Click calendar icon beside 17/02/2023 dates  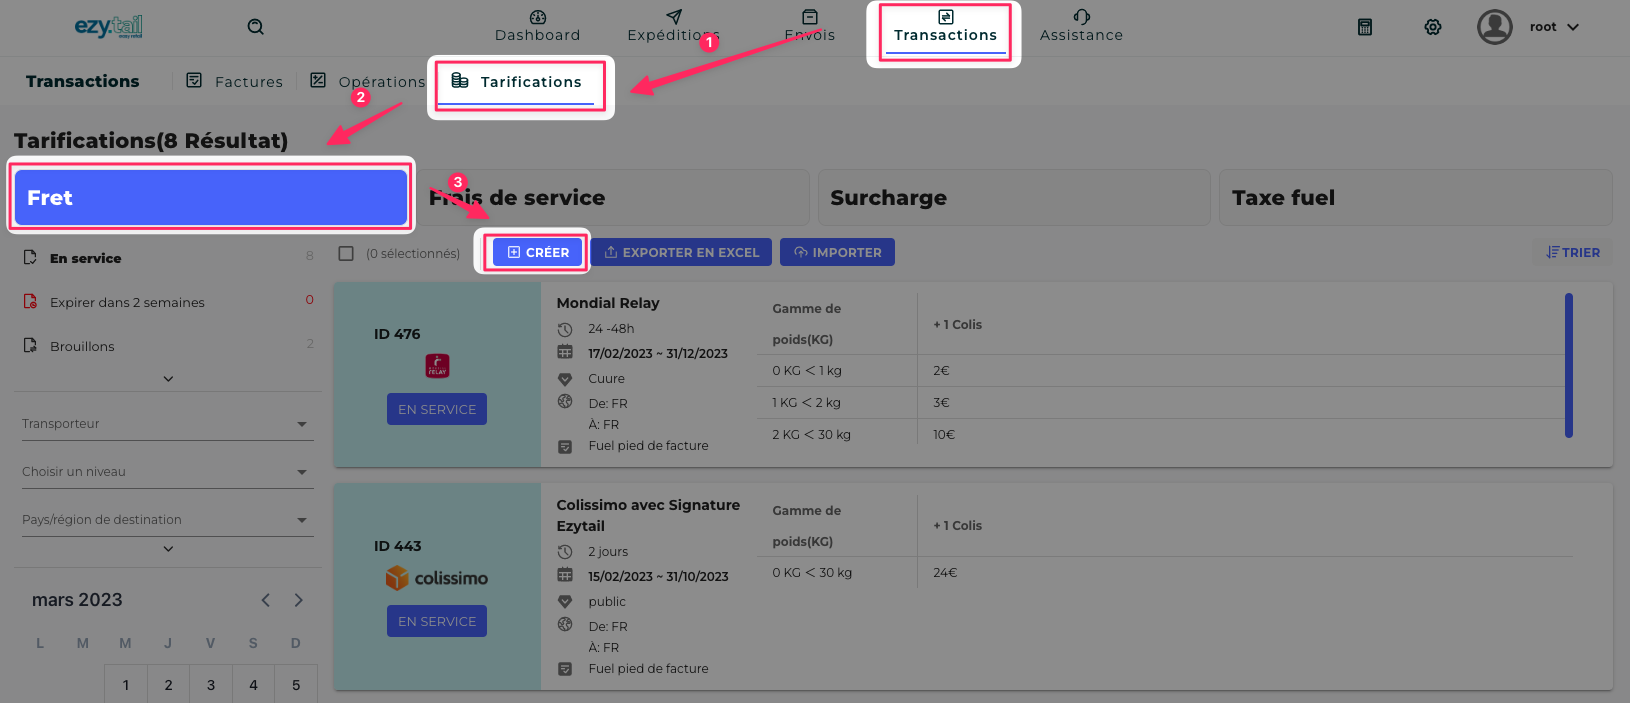coord(565,353)
